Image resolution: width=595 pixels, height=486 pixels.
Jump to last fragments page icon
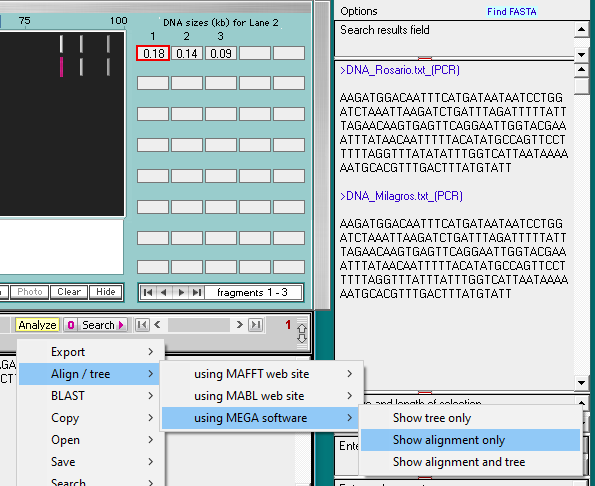[x=197, y=293]
